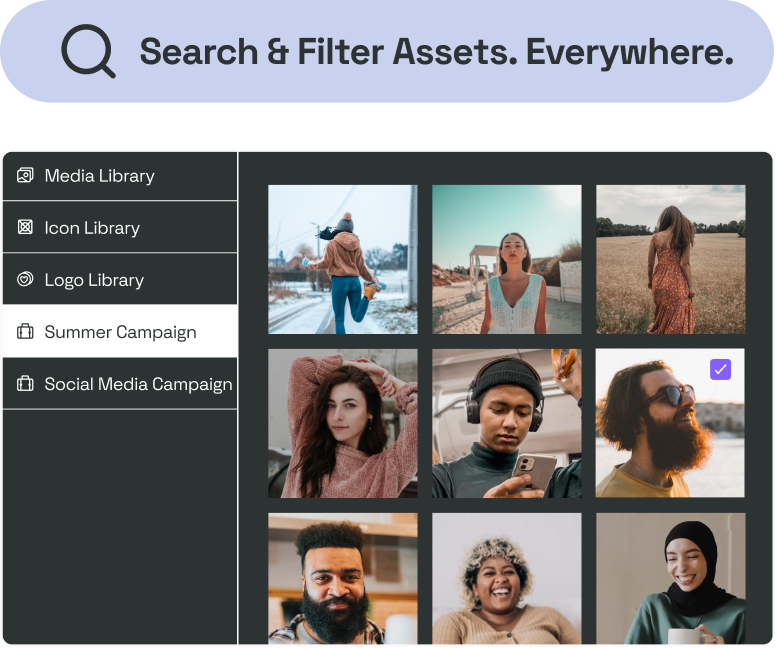Screen dimensions: 776x648
Task: Go to Logo Library
Action: [x=120, y=280]
